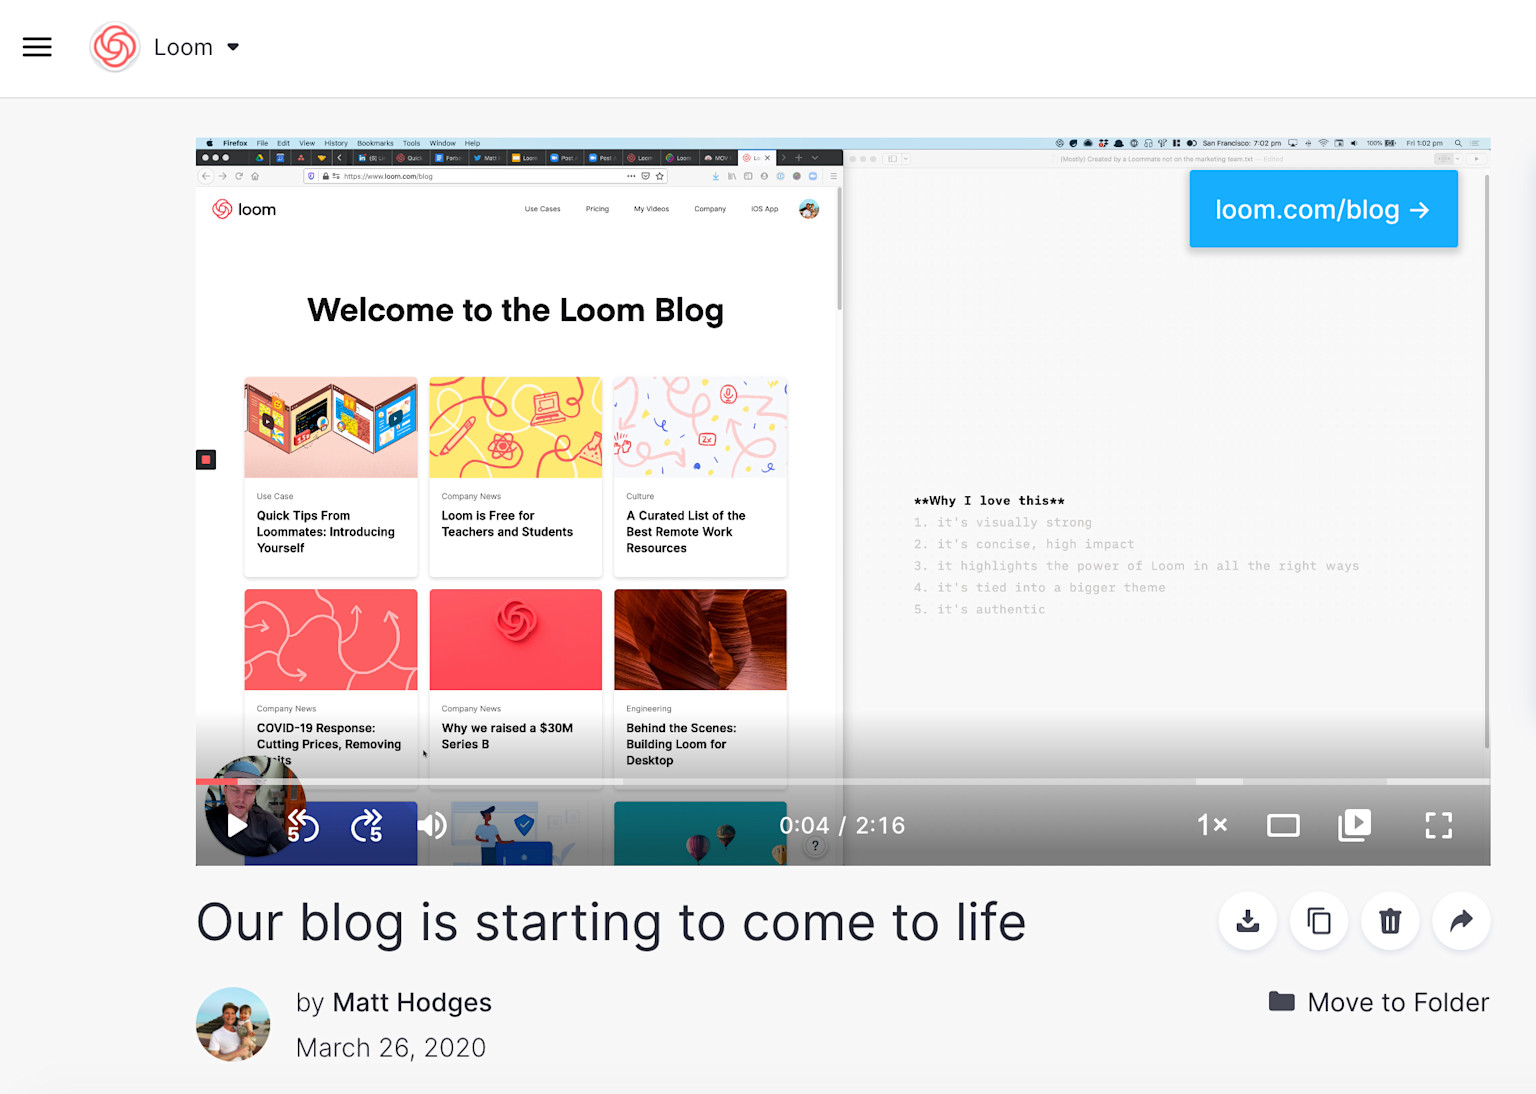Change the 1× playback speed
The height and width of the screenshot is (1094, 1536).
[x=1212, y=825]
